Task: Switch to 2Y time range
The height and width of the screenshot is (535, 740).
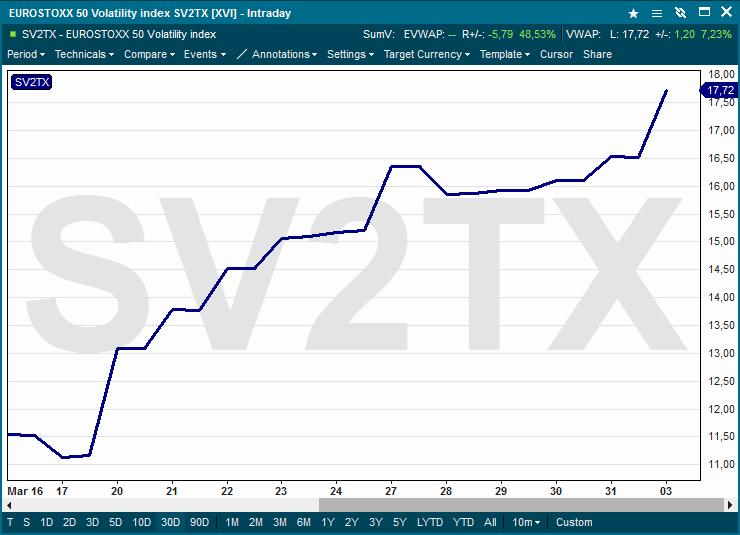Action: pyautogui.click(x=352, y=522)
